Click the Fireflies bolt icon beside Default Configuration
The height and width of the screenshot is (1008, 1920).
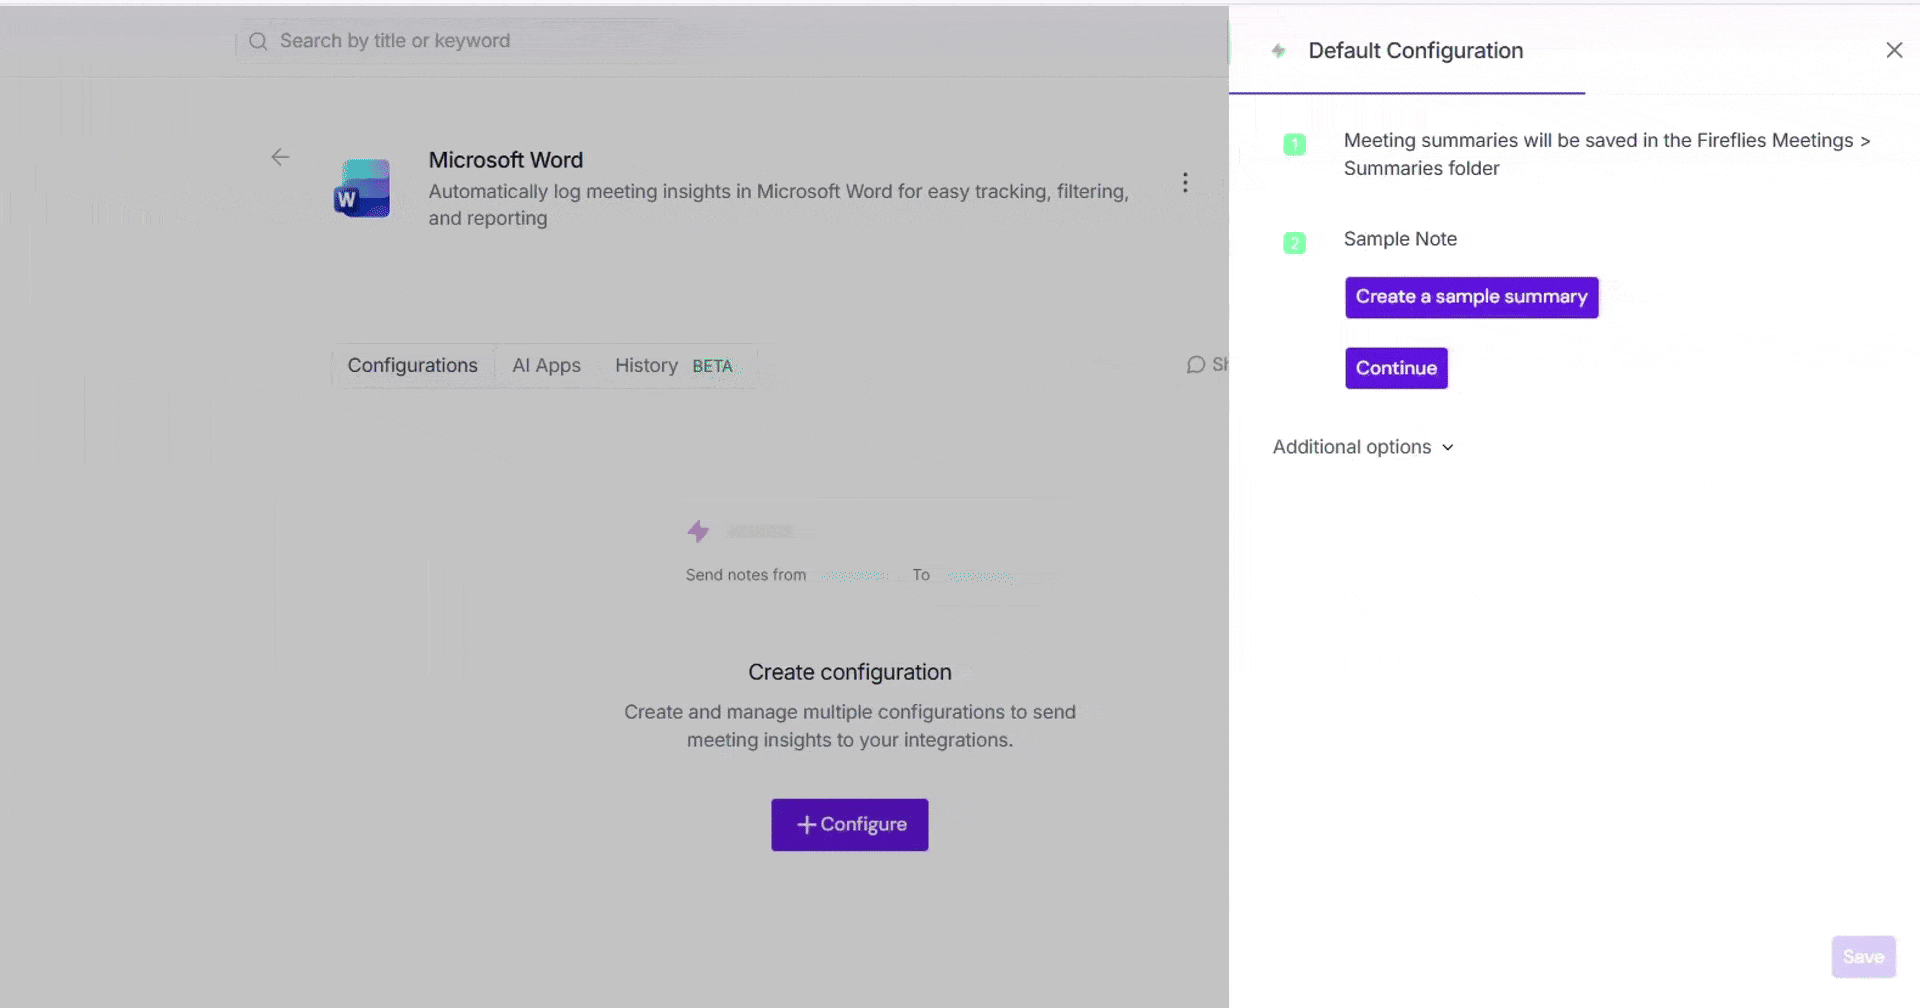point(1277,50)
